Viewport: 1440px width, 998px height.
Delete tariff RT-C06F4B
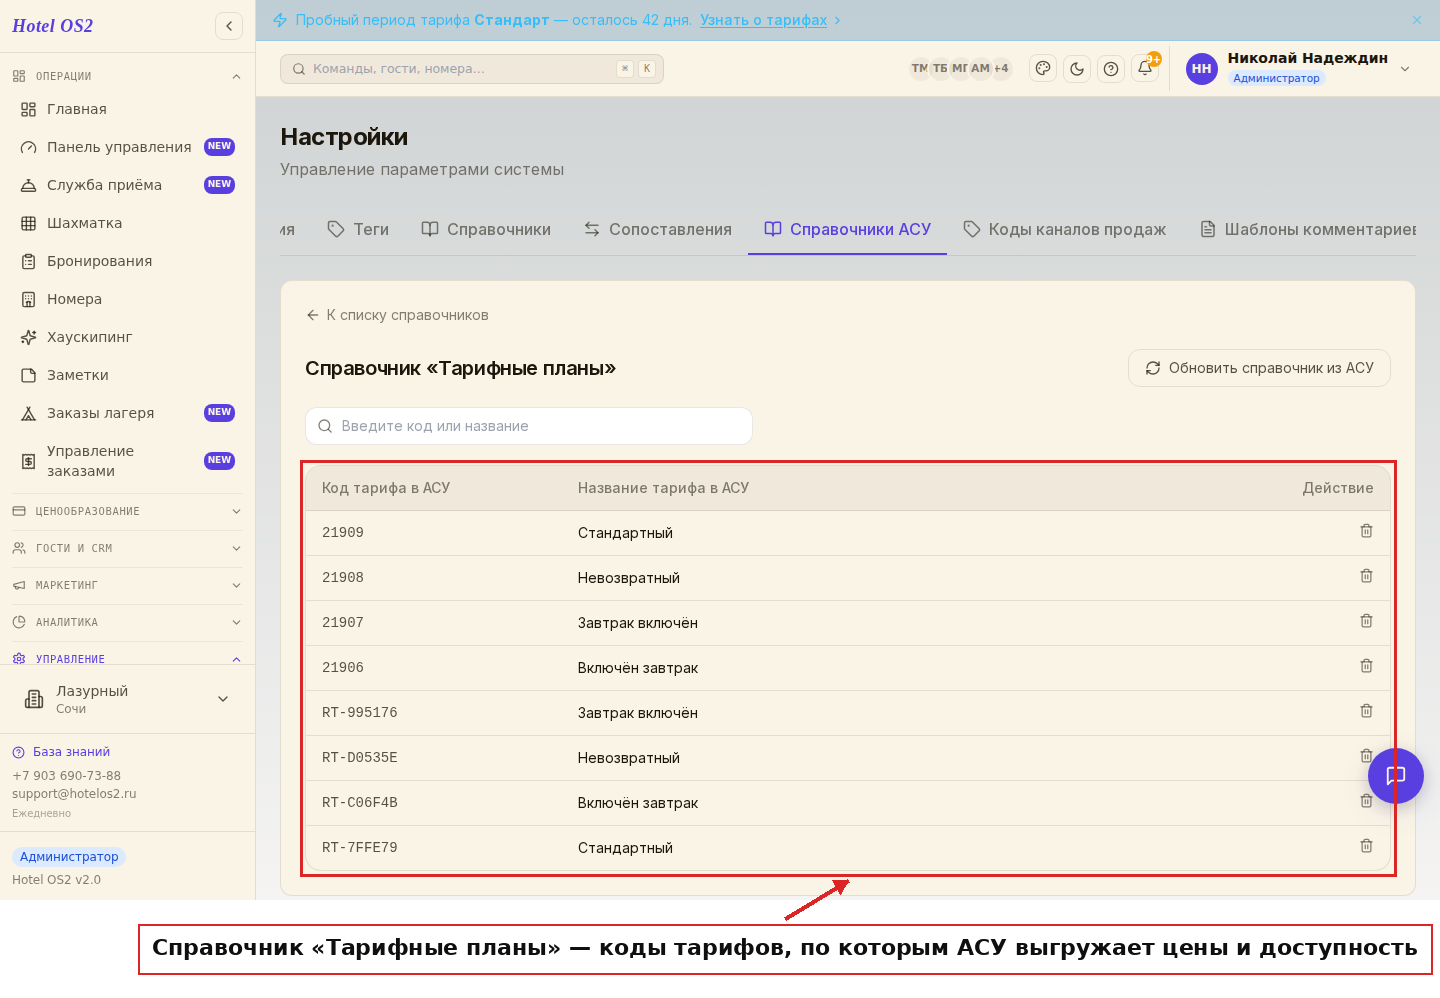1366,801
